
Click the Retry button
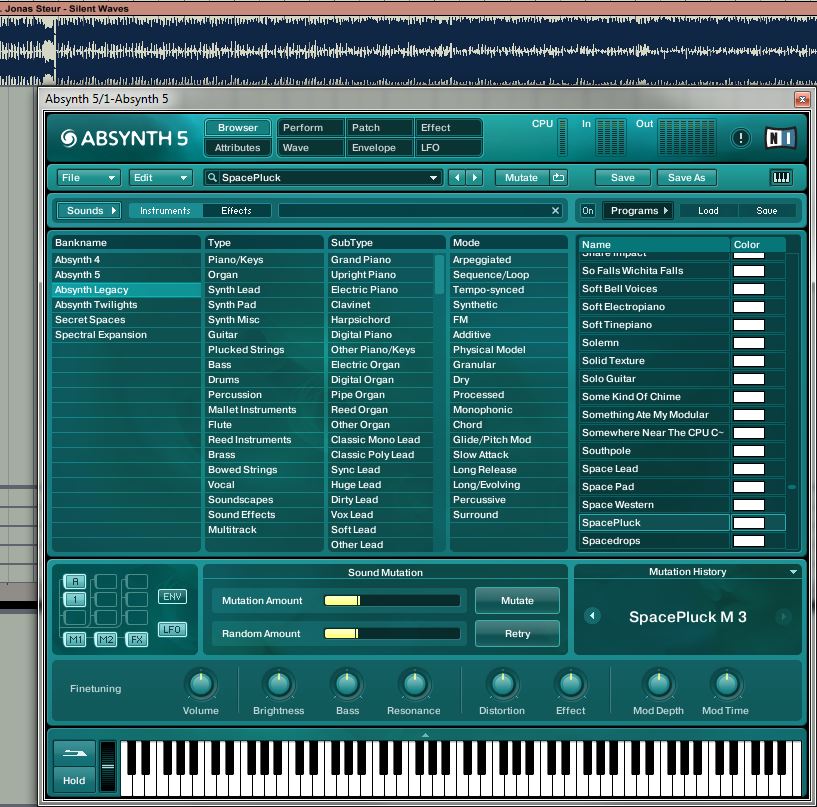[517, 633]
